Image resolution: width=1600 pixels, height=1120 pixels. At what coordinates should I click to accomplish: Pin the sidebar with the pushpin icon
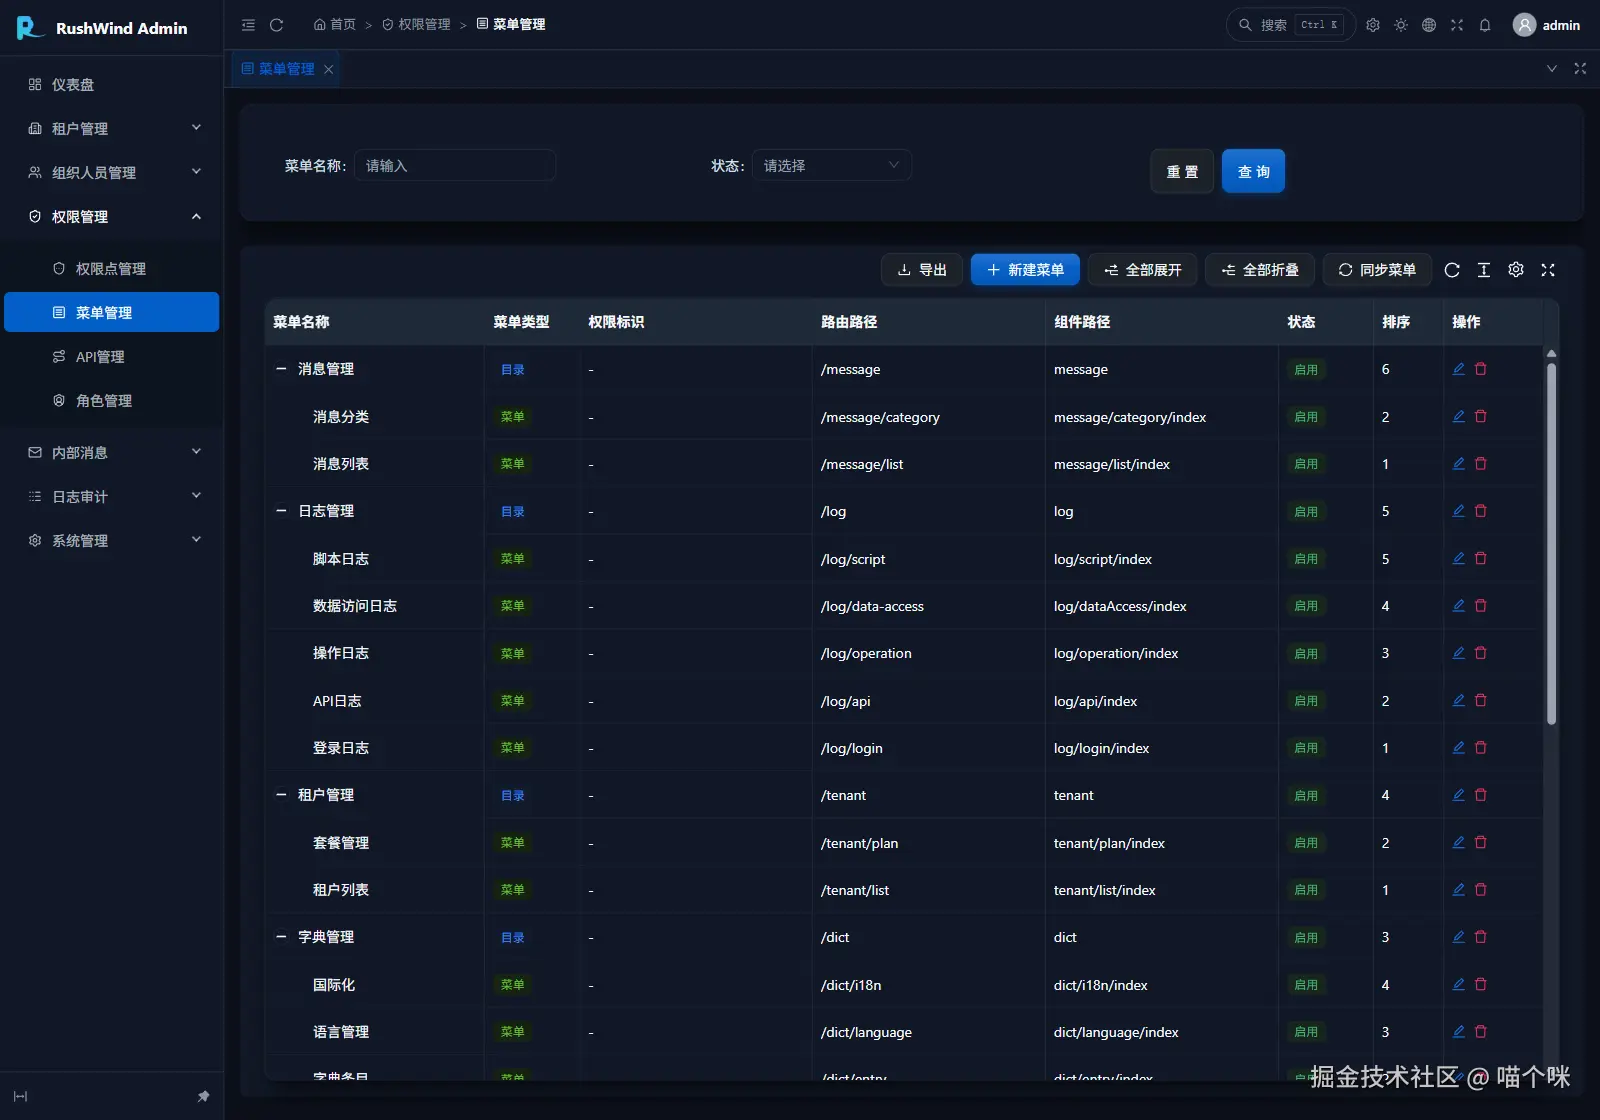[204, 1096]
